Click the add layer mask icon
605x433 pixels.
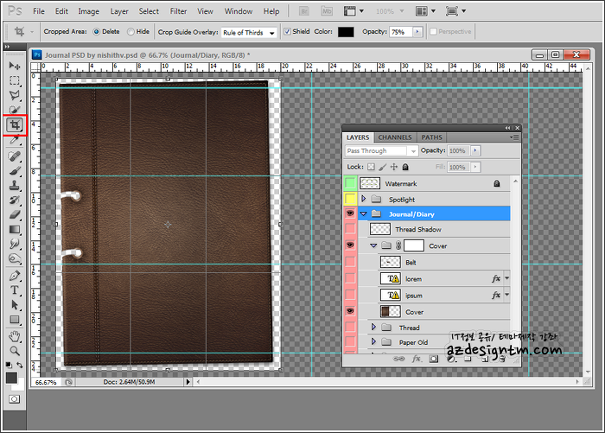[x=434, y=359]
